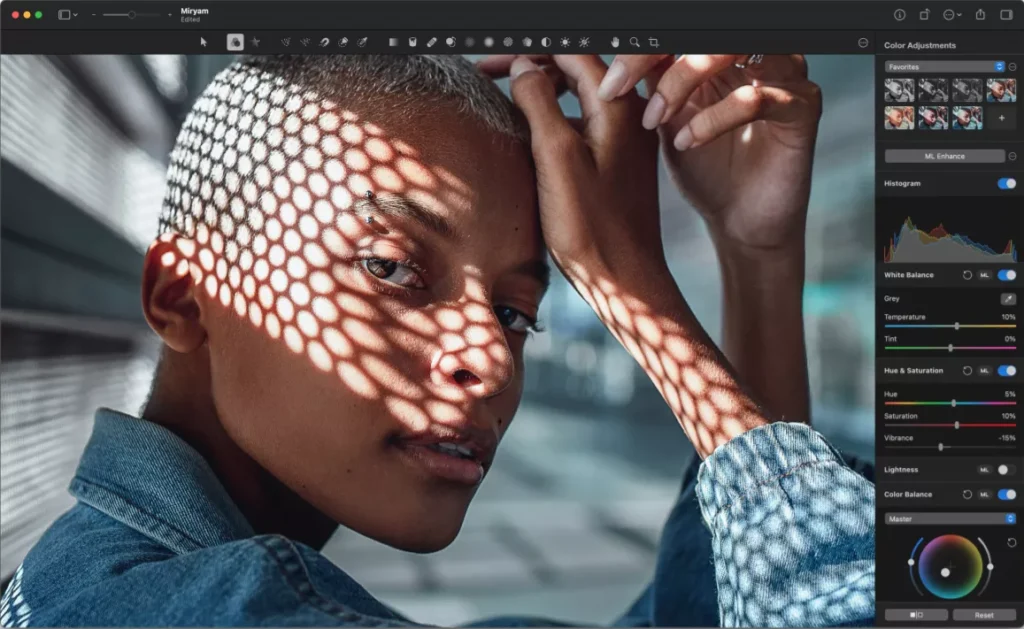Open the Master color balance dropdown
This screenshot has height=629, width=1024.
click(950, 519)
